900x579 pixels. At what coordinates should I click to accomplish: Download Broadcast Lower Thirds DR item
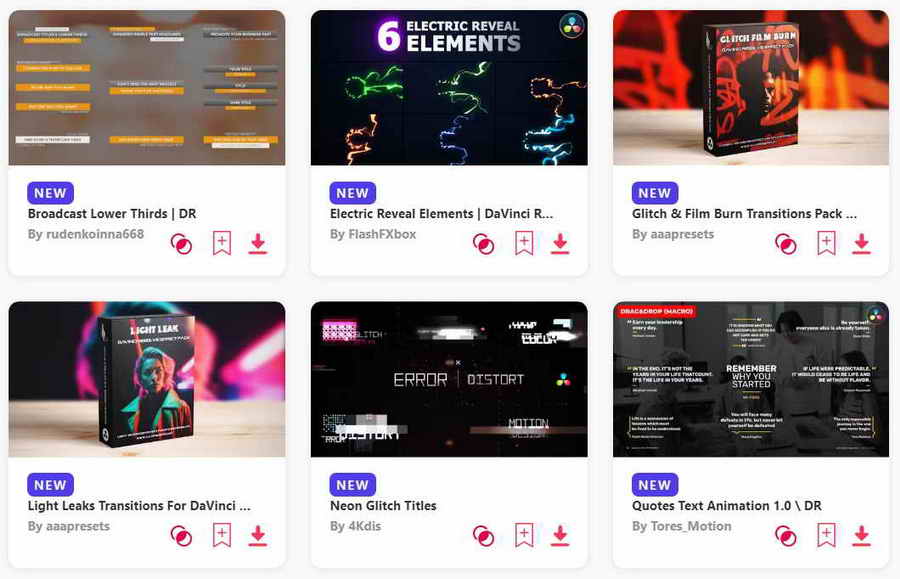[x=258, y=244]
